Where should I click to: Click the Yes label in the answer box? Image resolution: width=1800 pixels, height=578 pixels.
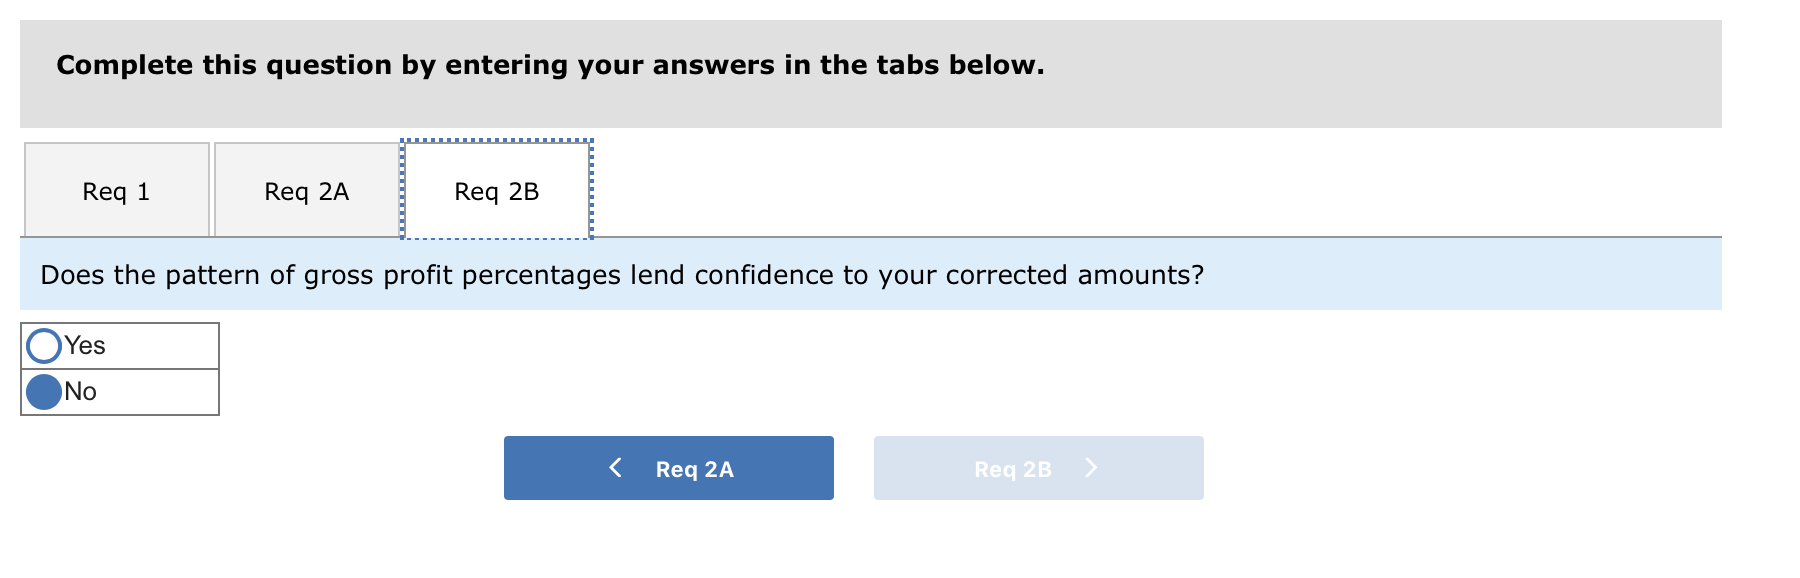pos(86,345)
